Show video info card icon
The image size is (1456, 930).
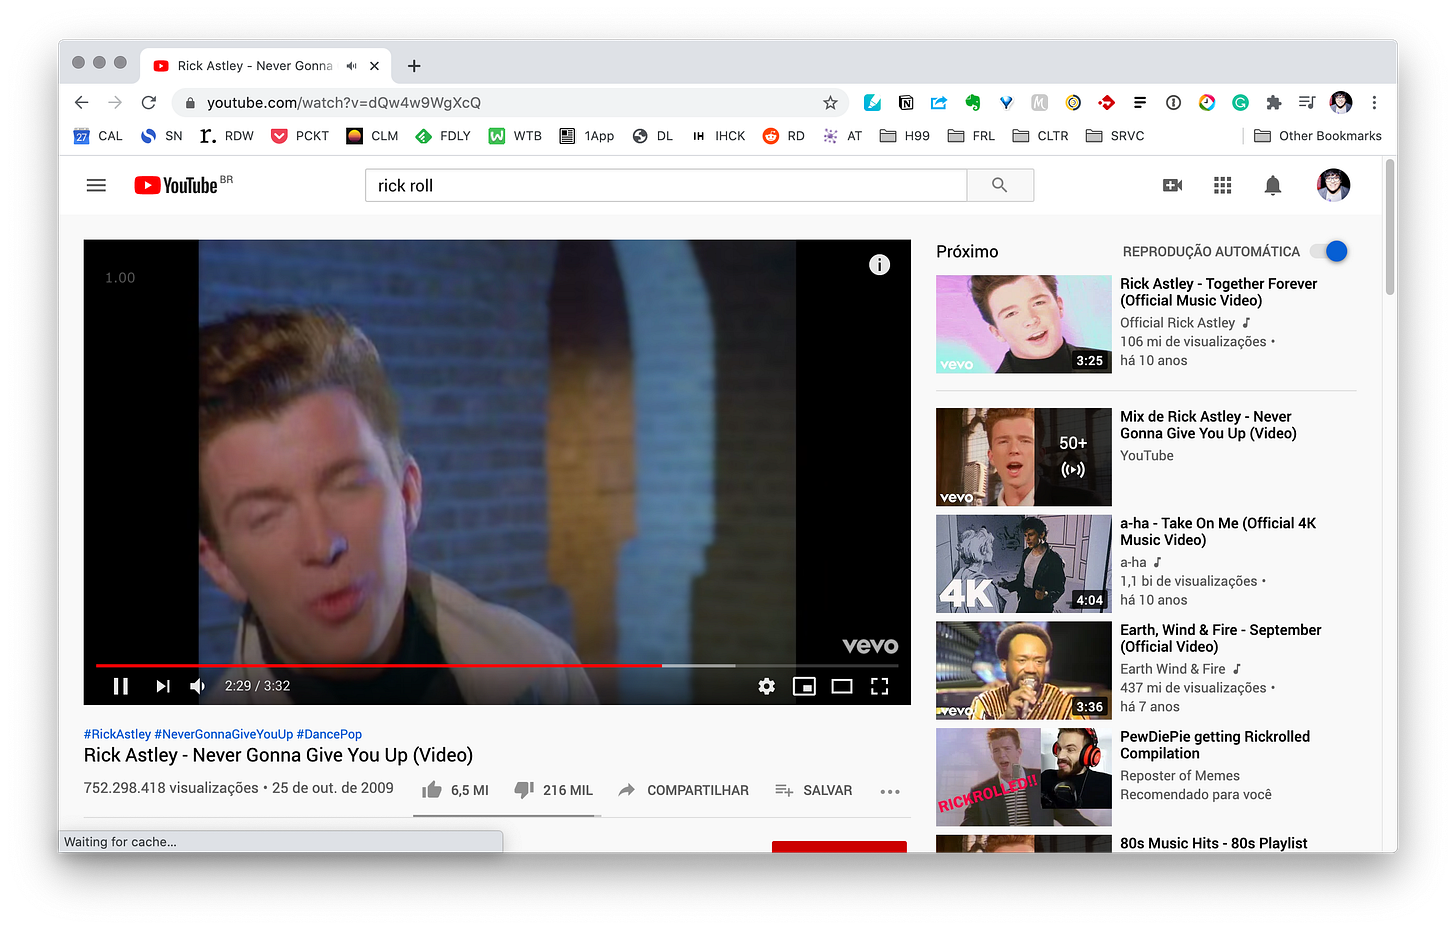(879, 265)
